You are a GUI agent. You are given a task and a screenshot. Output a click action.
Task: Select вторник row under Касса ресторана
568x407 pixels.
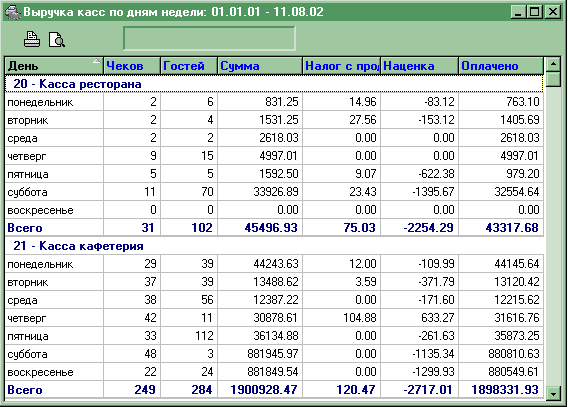pyautogui.click(x=274, y=120)
